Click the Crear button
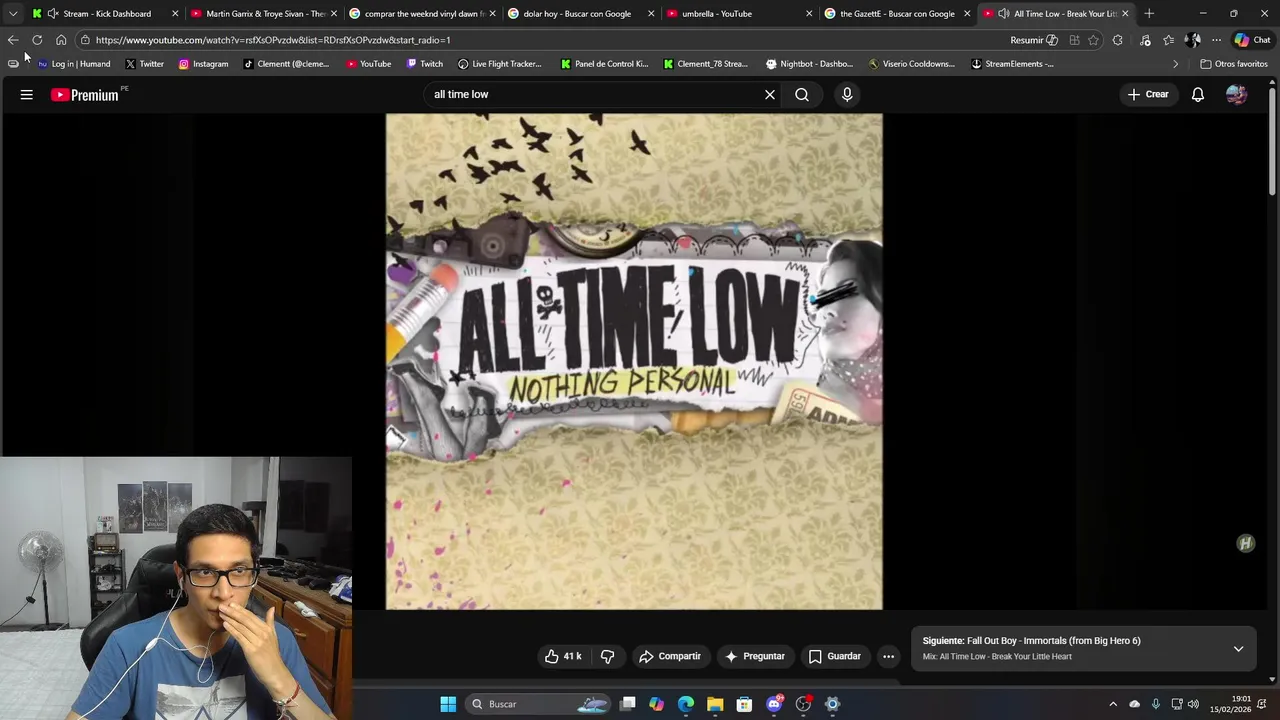Image resolution: width=1280 pixels, height=720 pixels. tap(1148, 95)
